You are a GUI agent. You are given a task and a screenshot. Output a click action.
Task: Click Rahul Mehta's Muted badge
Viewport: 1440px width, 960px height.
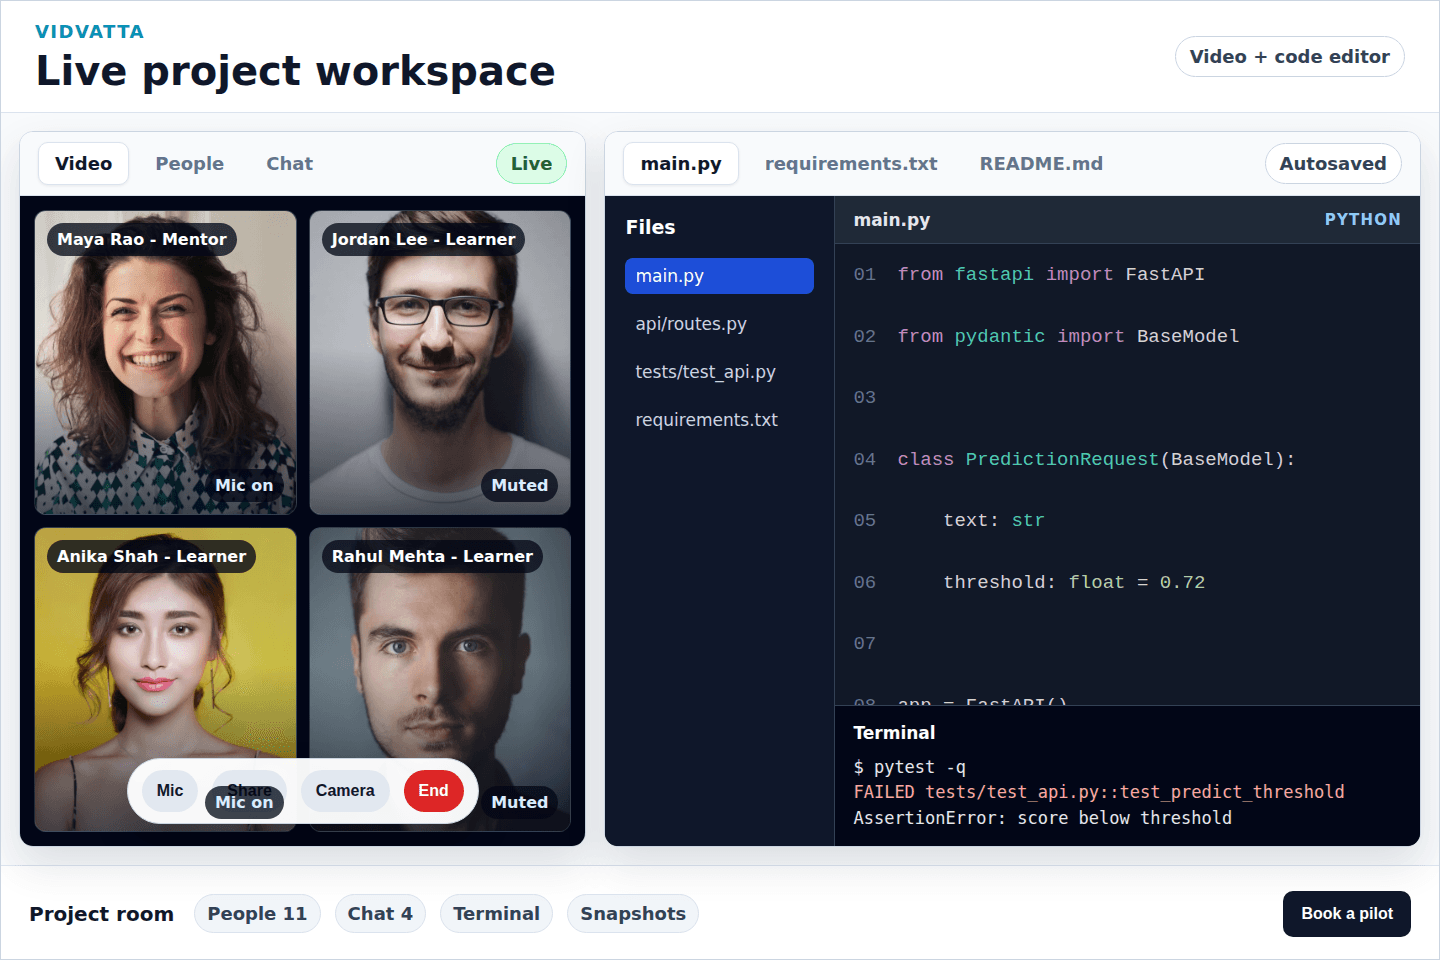tap(519, 802)
